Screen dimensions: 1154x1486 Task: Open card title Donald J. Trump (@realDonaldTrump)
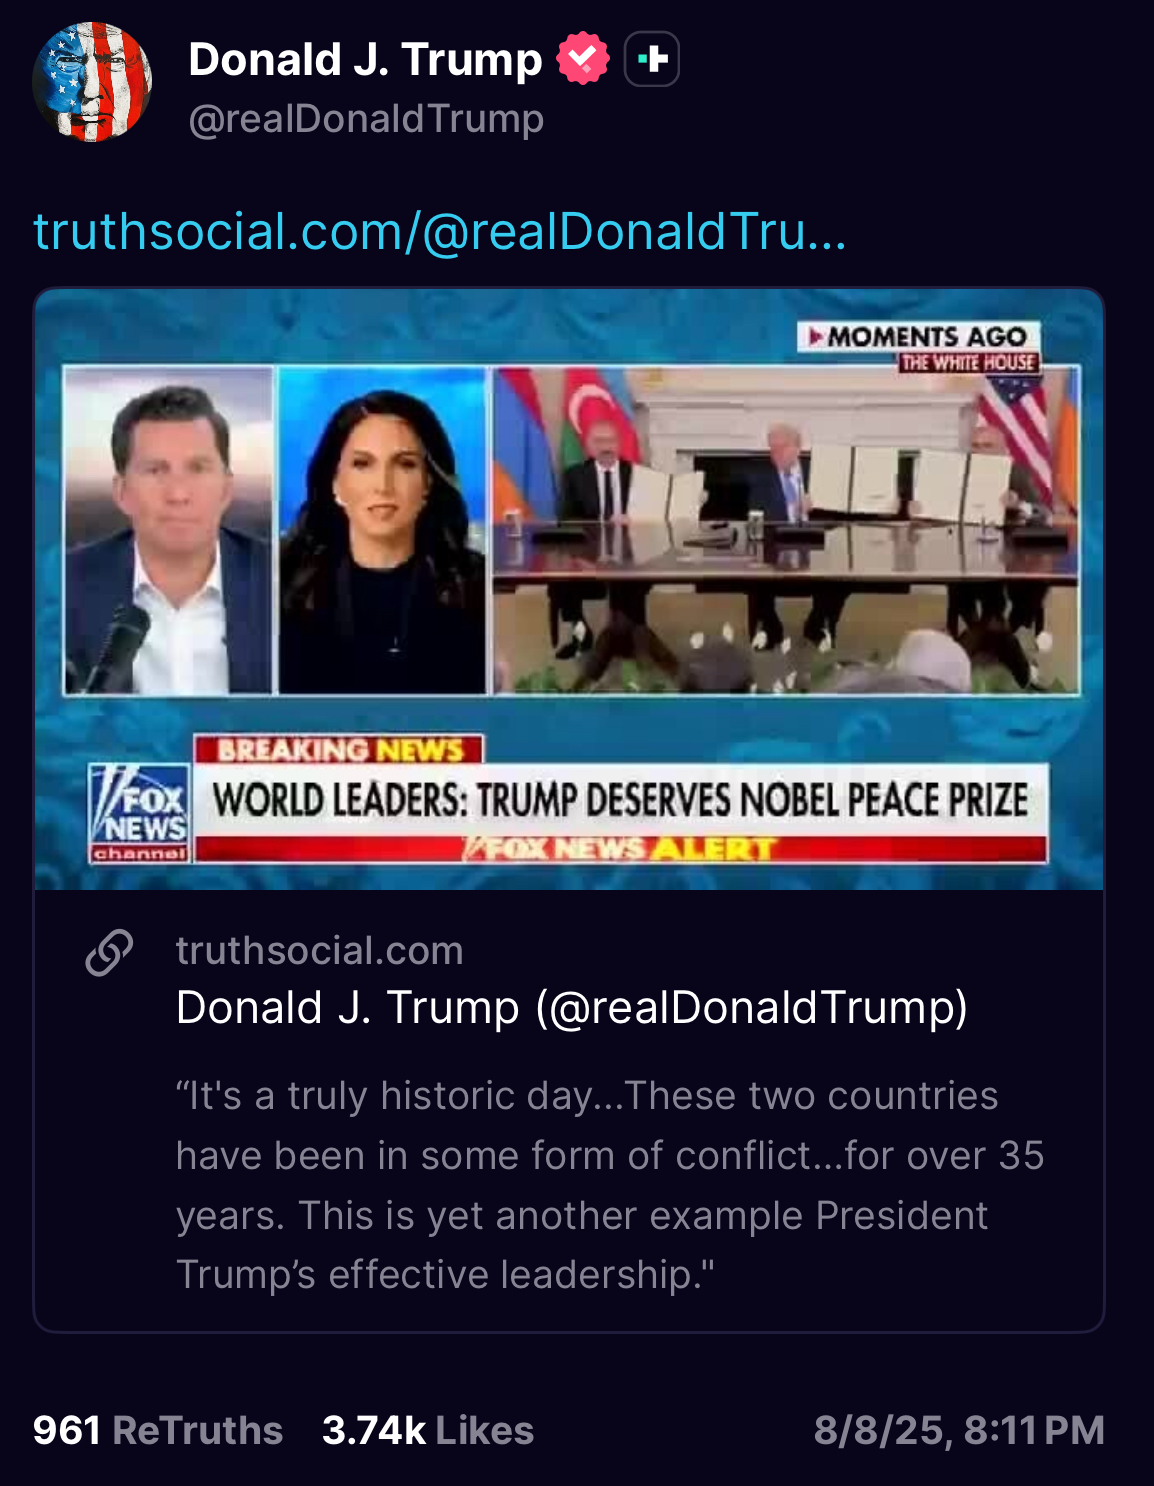coord(572,1007)
